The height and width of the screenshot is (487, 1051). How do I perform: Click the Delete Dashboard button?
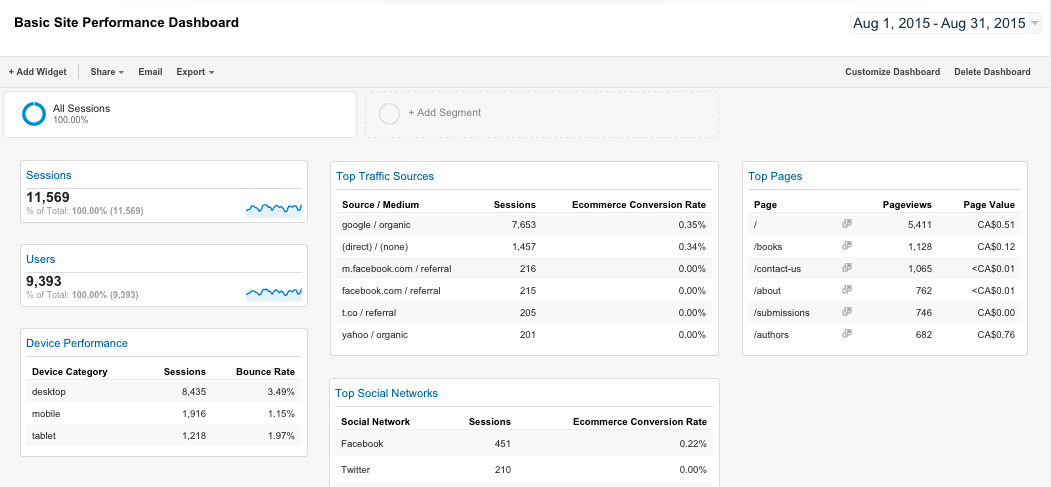pos(992,72)
